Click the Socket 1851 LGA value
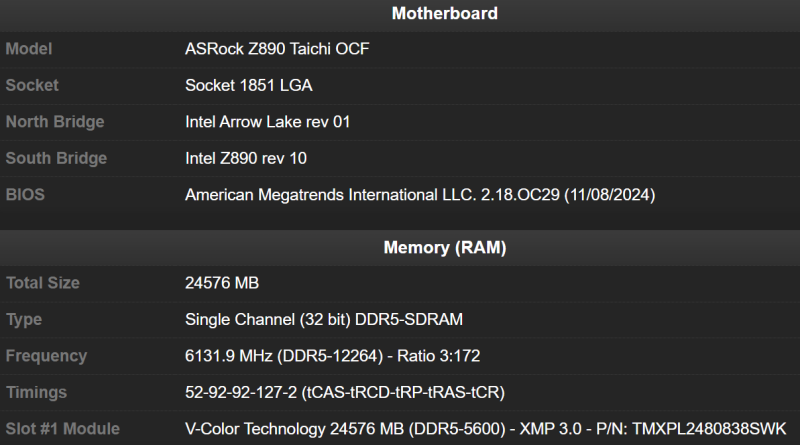 click(x=249, y=85)
